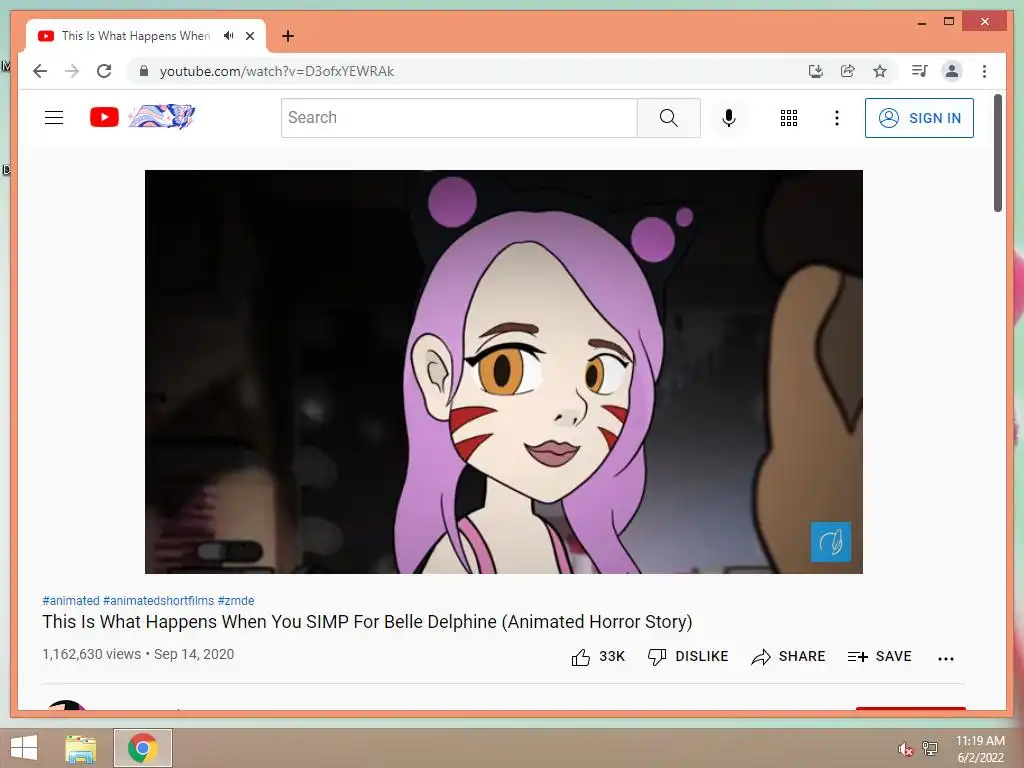Click the YouTube logo
Viewport: 1024px width, 768px height.
pos(142,117)
